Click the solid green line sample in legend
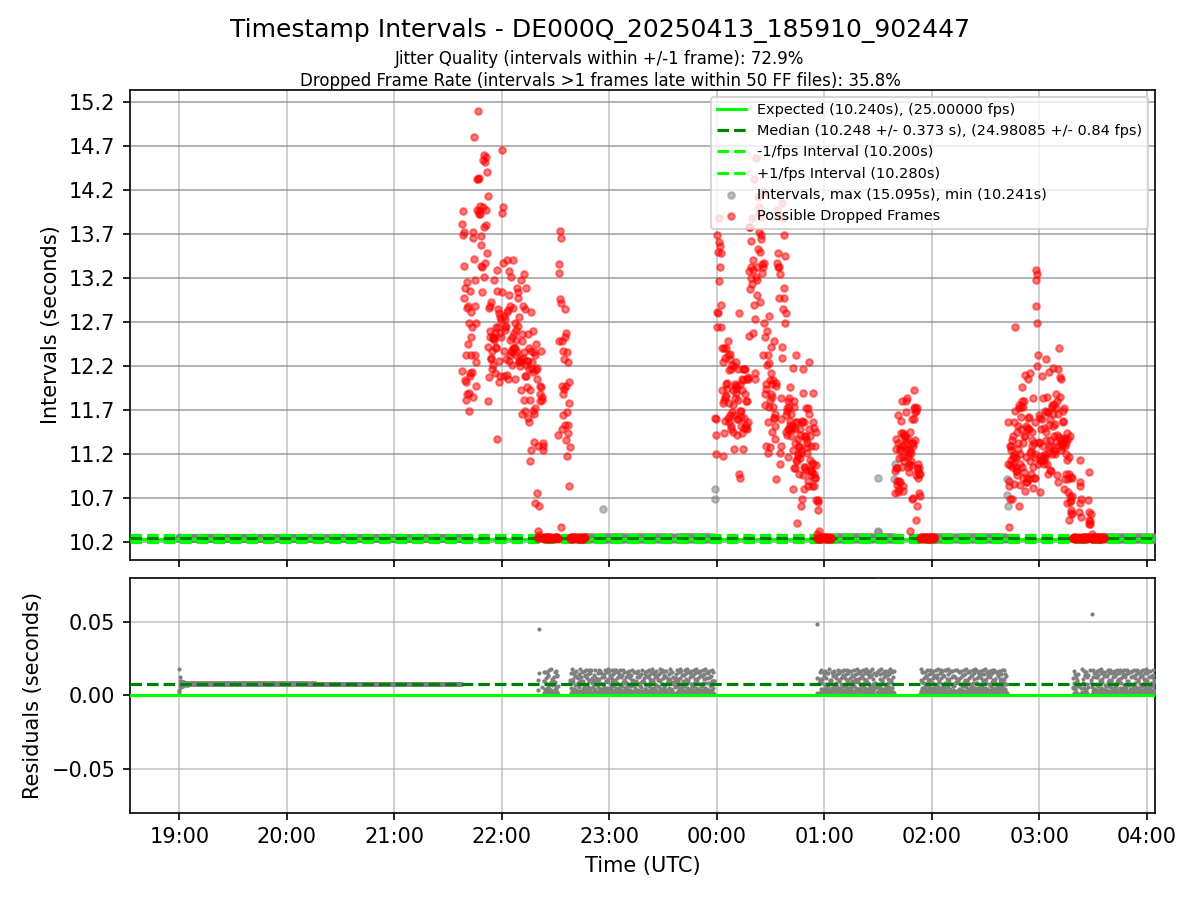This screenshot has width=1200, height=900. pos(732,109)
